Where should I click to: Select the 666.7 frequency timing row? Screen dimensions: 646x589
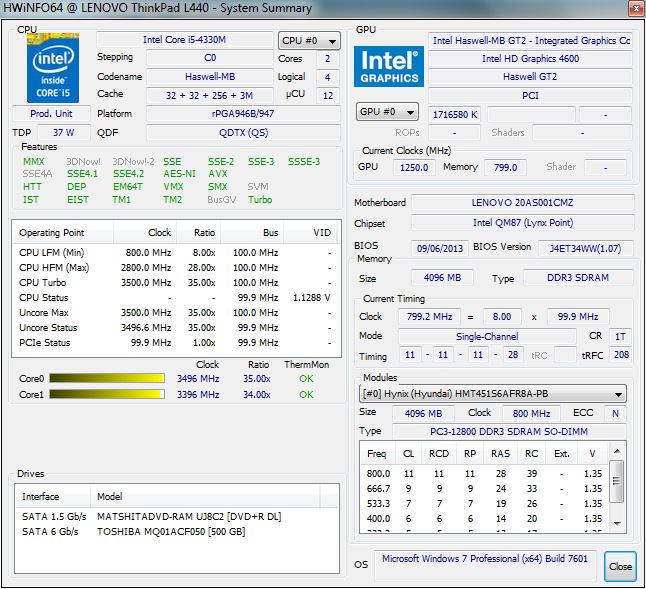point(484,489)
